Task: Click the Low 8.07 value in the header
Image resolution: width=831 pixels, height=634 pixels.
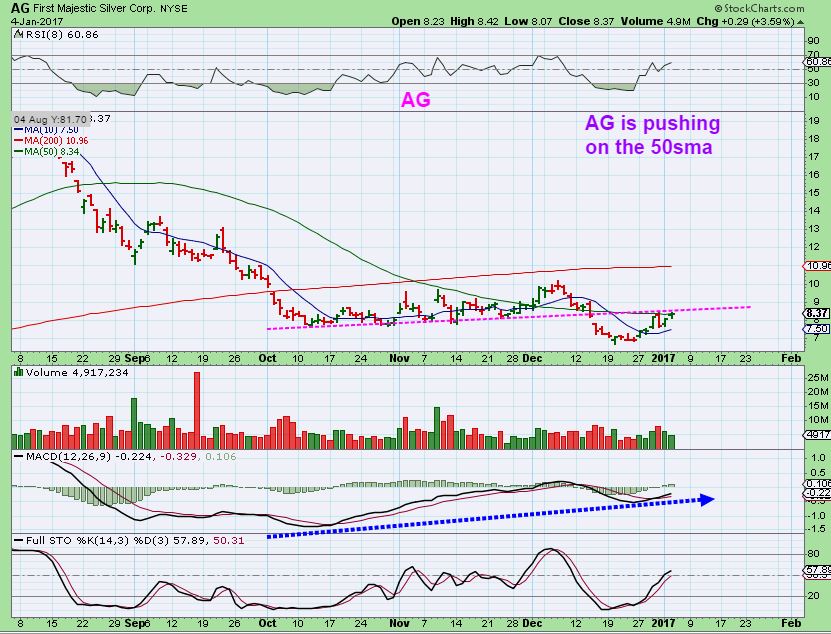Action: click(x=528, y=22)
